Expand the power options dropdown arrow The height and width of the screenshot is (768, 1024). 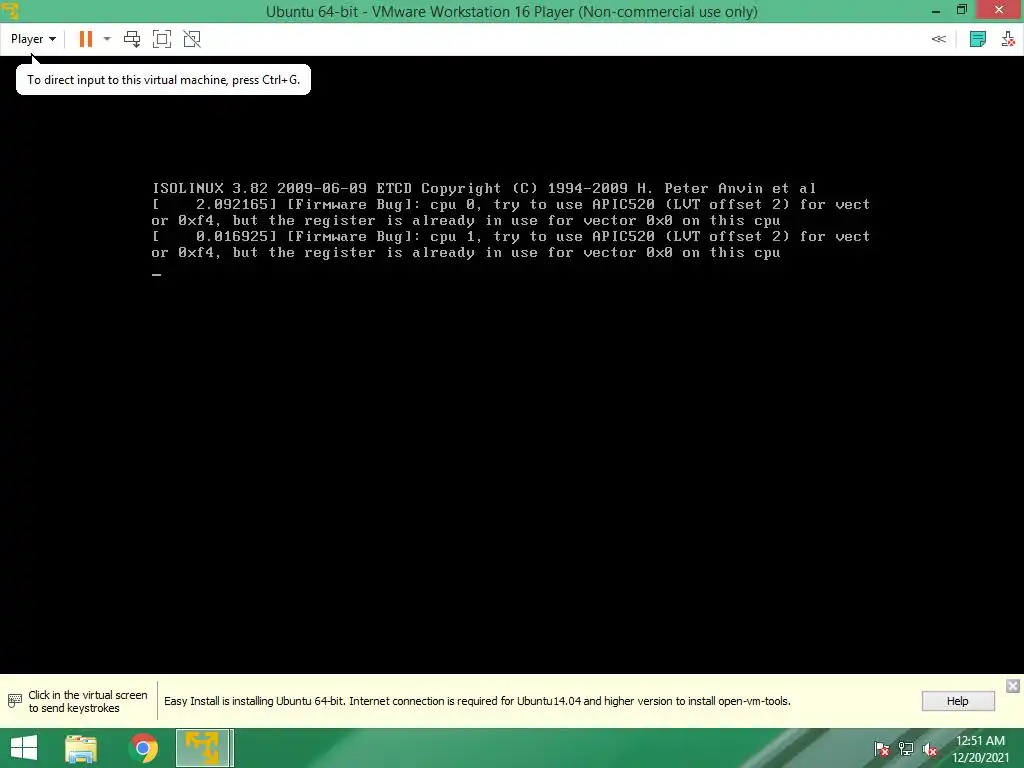point(107,39)
